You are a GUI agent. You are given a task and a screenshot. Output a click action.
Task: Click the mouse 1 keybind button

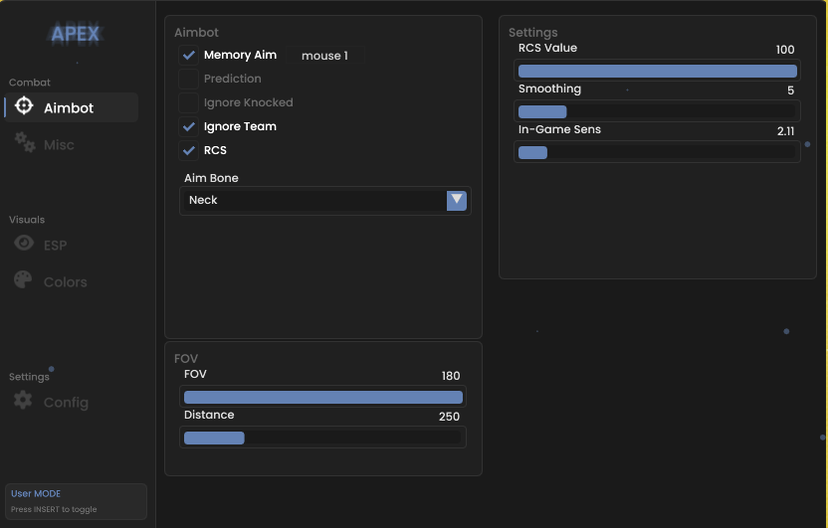pyautogui.click(x=325, y=56)
